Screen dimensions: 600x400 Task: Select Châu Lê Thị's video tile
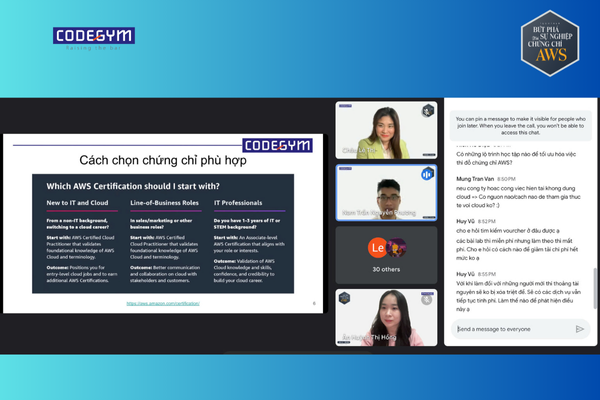[x=386, y=130]
